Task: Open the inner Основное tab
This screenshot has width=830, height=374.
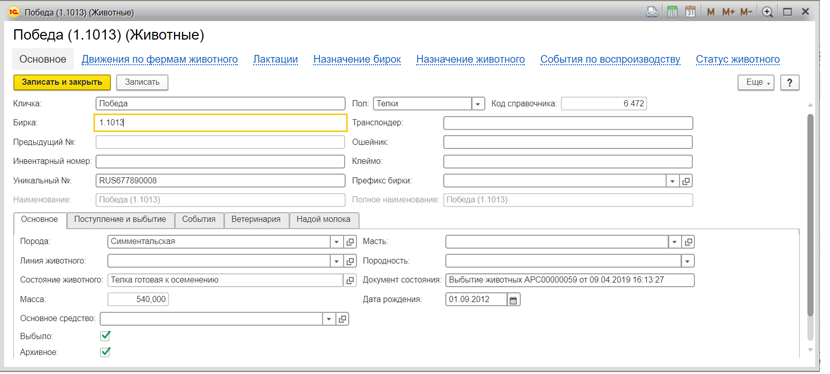Action: pyautogui.click(x=40, y=220)
